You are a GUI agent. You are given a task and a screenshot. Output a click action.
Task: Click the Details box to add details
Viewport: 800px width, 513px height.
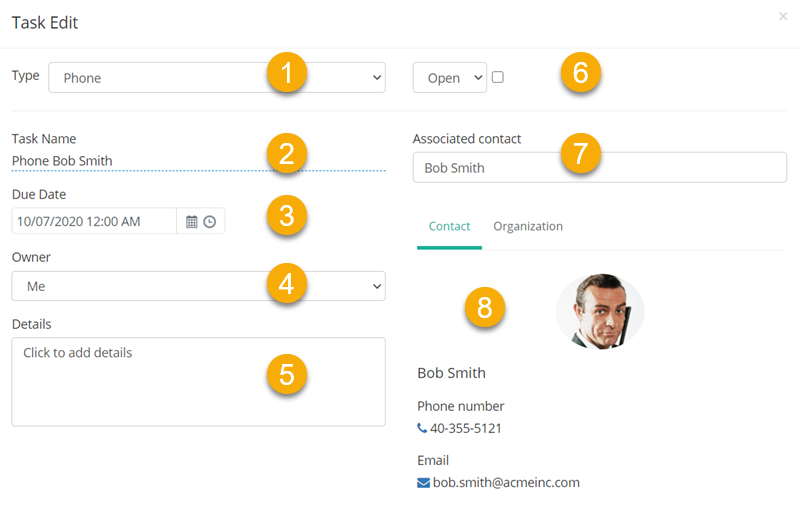point(198,382)
